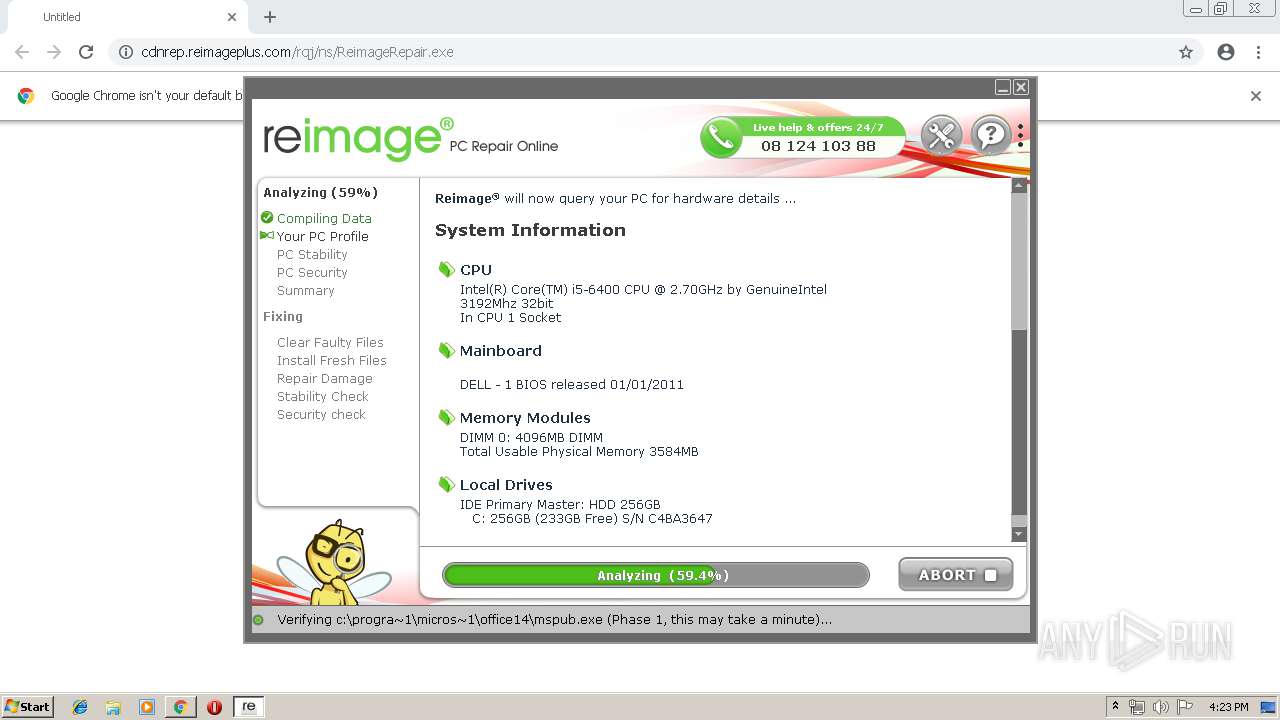Click Chrome back navigation arrow
Viewport: 1280px width, 720px height.
click(x=22, y=52)
